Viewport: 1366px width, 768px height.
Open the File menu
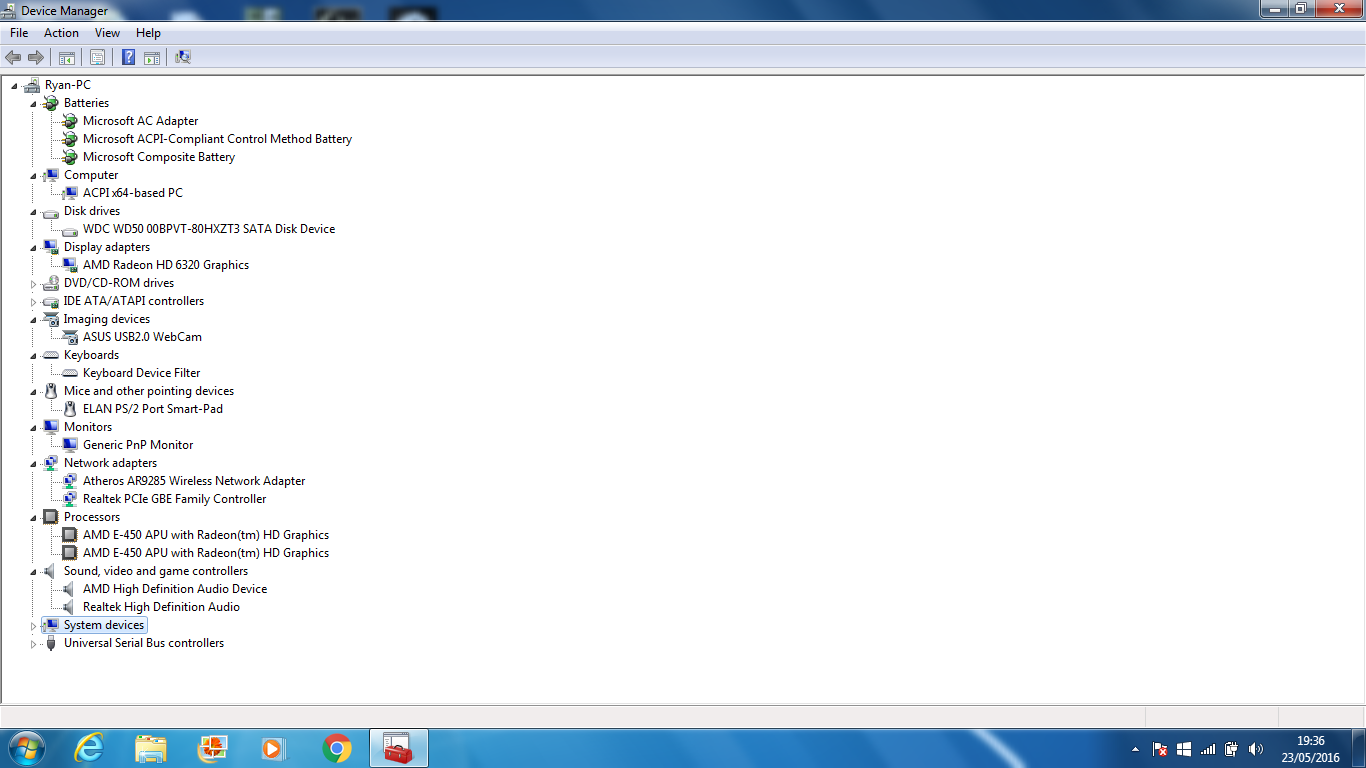tap(19, 33)
